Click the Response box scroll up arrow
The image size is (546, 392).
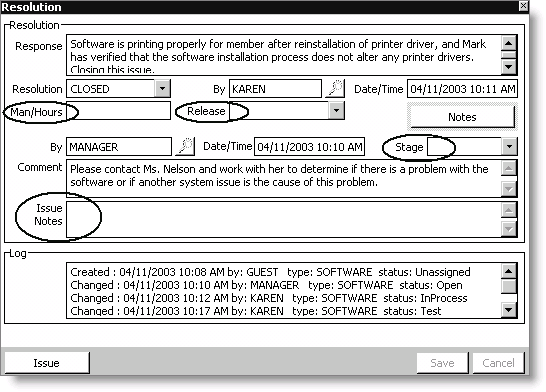tap(509, 44)
